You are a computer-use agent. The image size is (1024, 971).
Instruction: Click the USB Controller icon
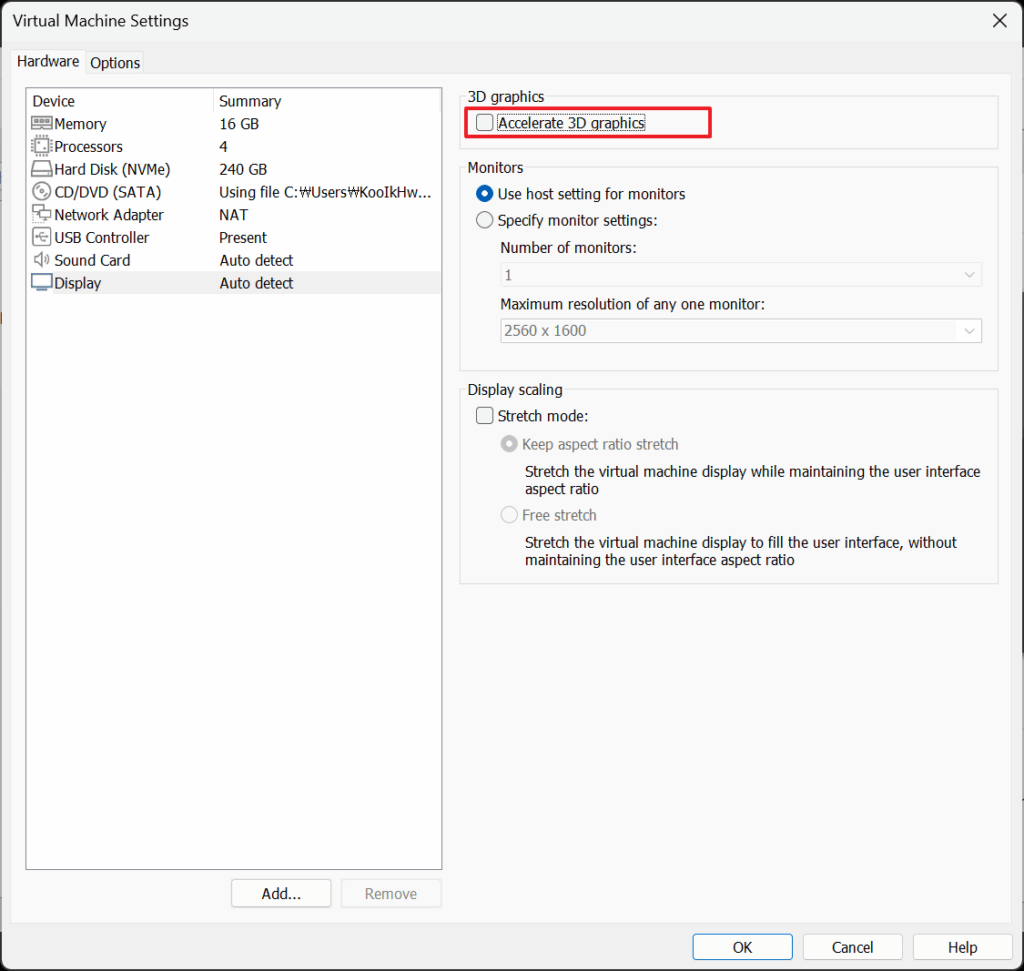[42, 238]
